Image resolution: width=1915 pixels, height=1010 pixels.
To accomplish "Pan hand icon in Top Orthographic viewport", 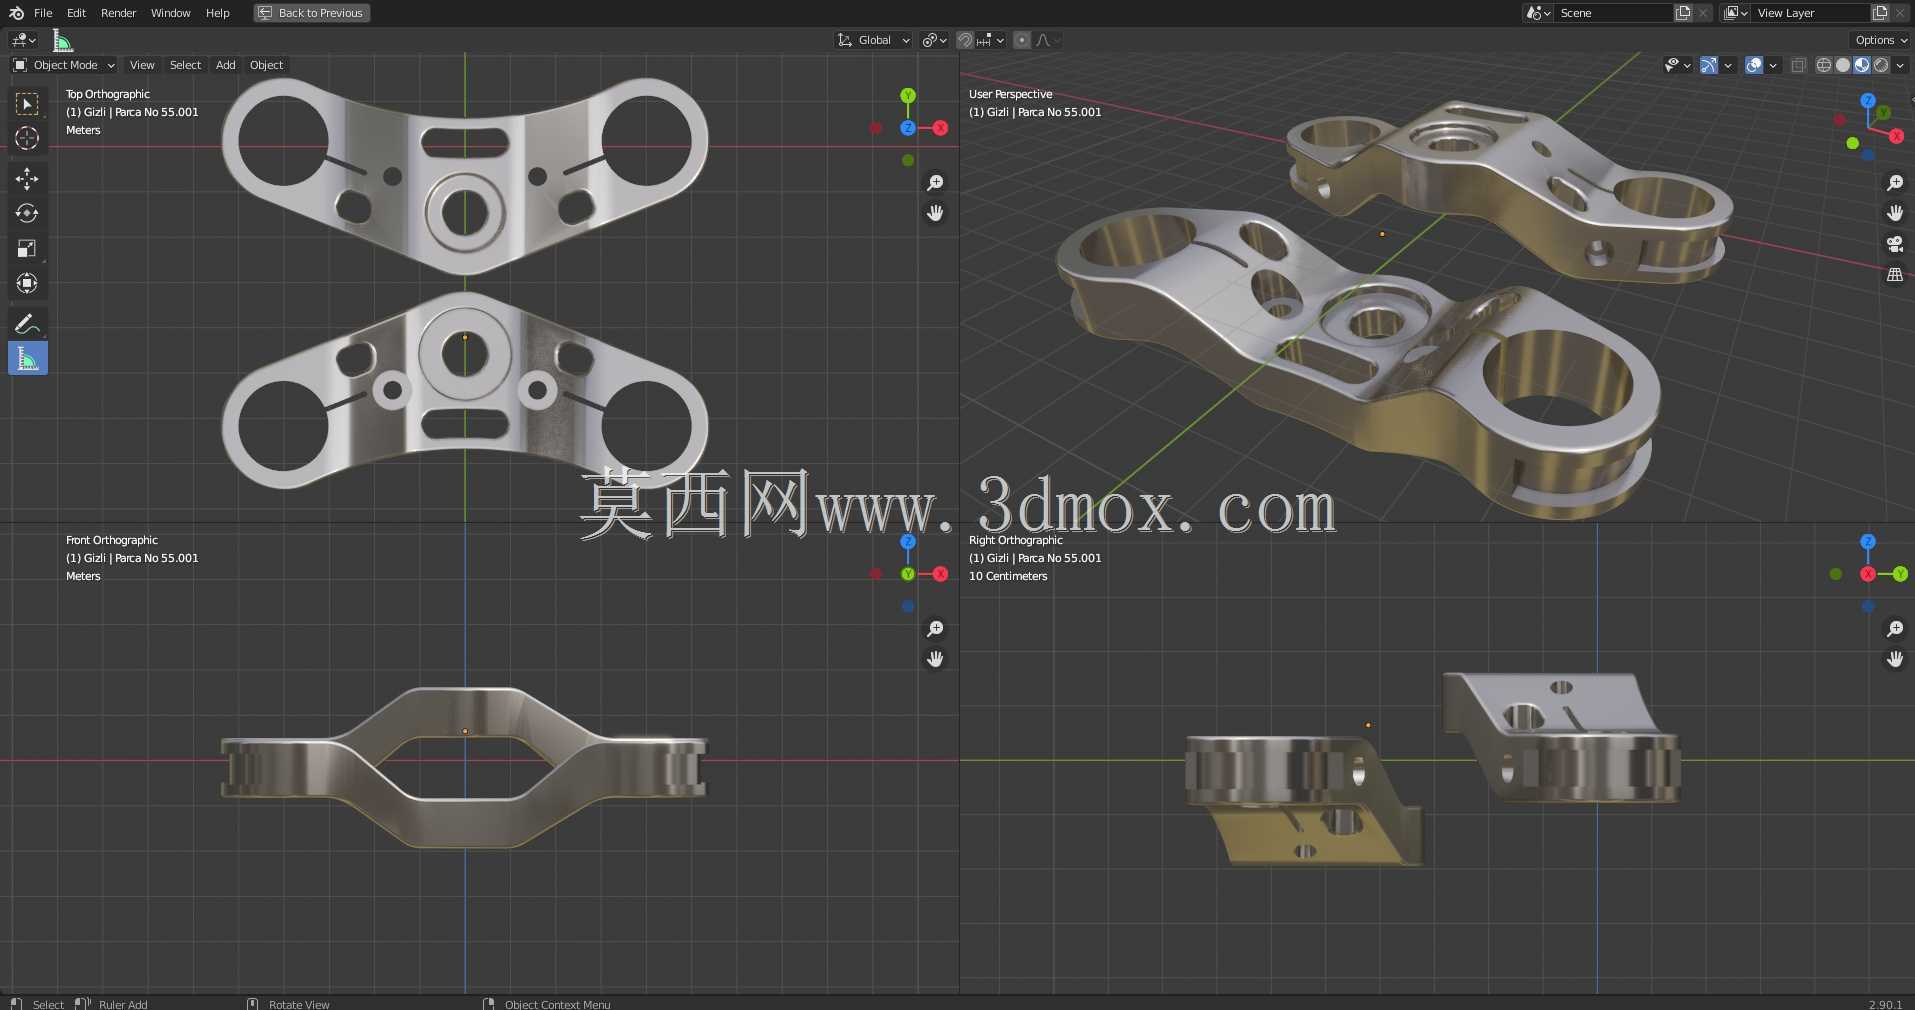I will [935, 213].
